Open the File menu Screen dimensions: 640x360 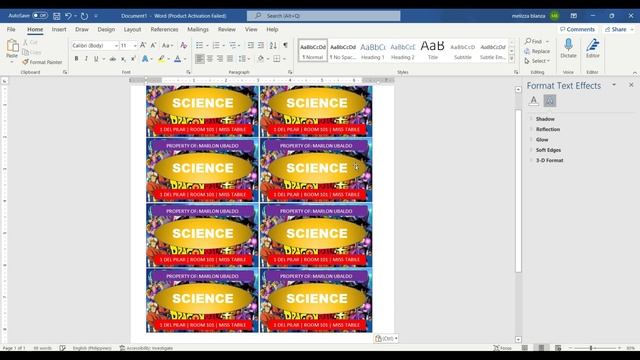11,29
